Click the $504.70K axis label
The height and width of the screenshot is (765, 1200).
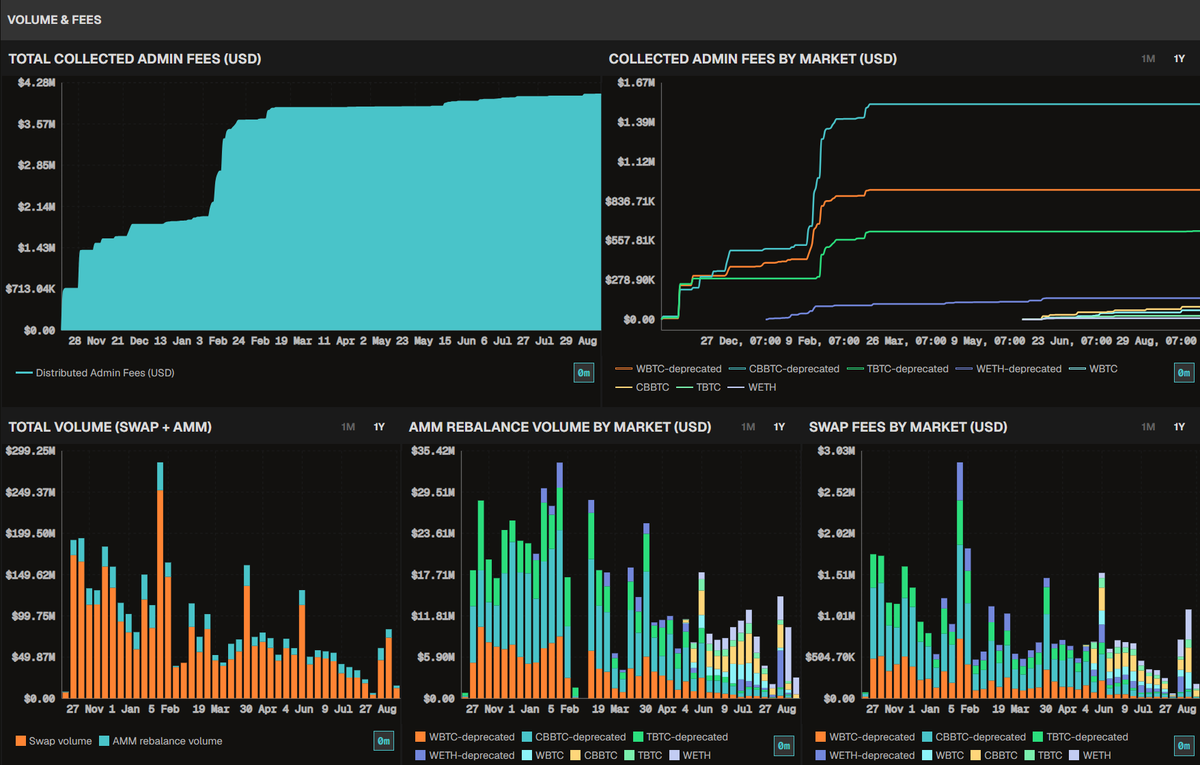[832, 657]
